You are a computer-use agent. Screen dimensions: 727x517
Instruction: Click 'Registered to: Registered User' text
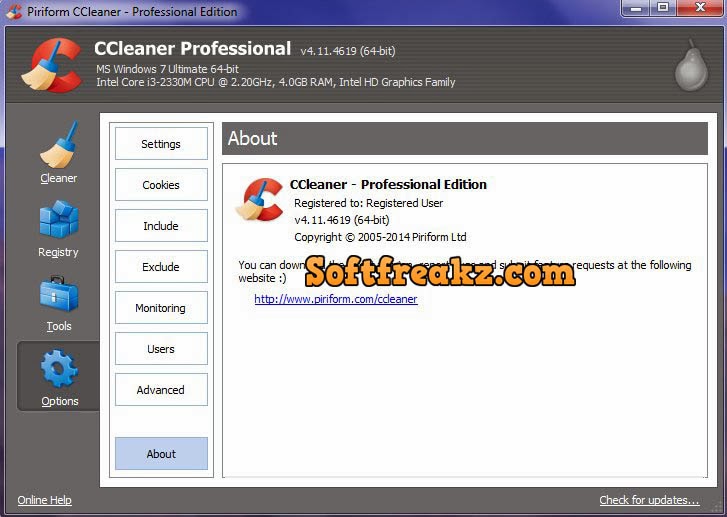[x=369, y=203]
